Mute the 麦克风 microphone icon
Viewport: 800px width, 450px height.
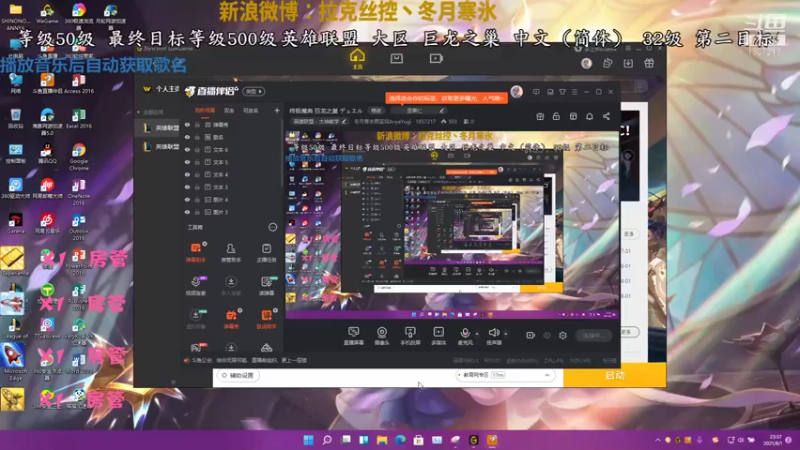click(465, 333)
